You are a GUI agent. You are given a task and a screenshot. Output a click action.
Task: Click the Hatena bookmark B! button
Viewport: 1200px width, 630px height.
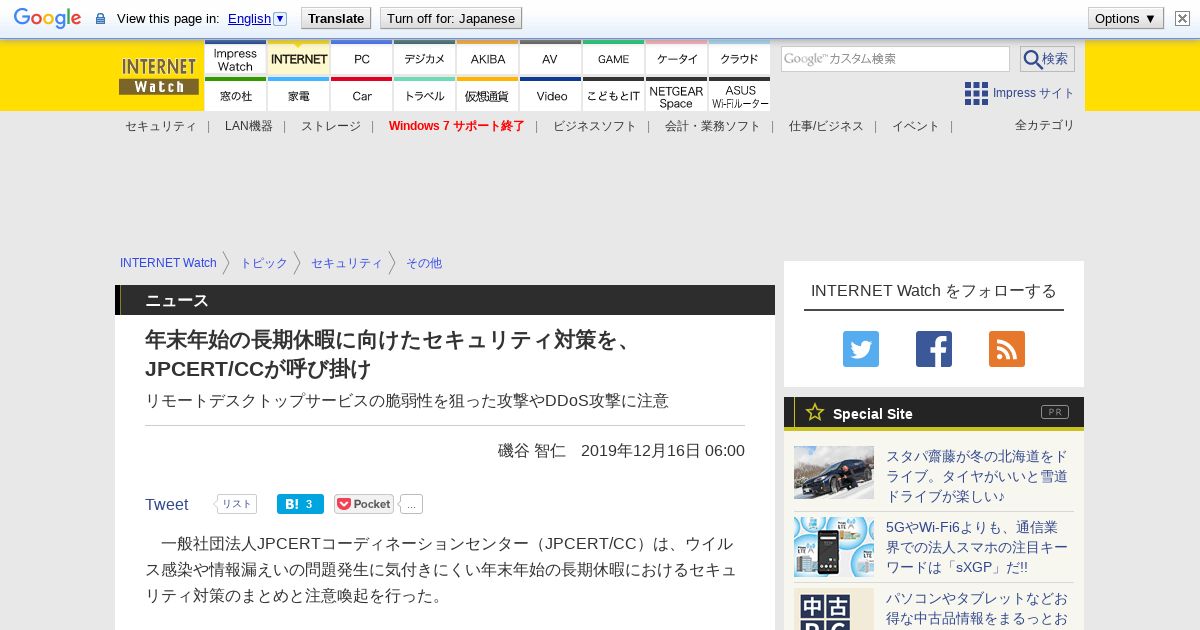(300, 504)
